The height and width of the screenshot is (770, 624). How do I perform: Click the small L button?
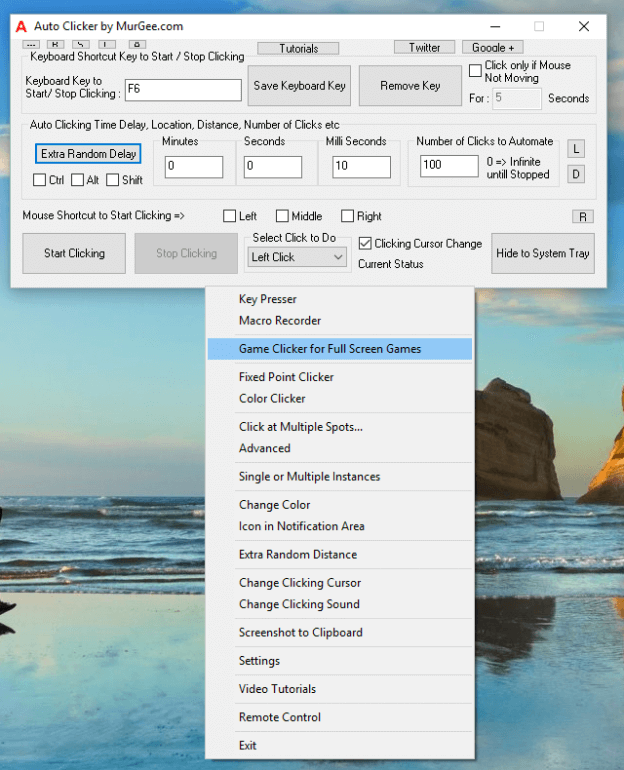576,149
